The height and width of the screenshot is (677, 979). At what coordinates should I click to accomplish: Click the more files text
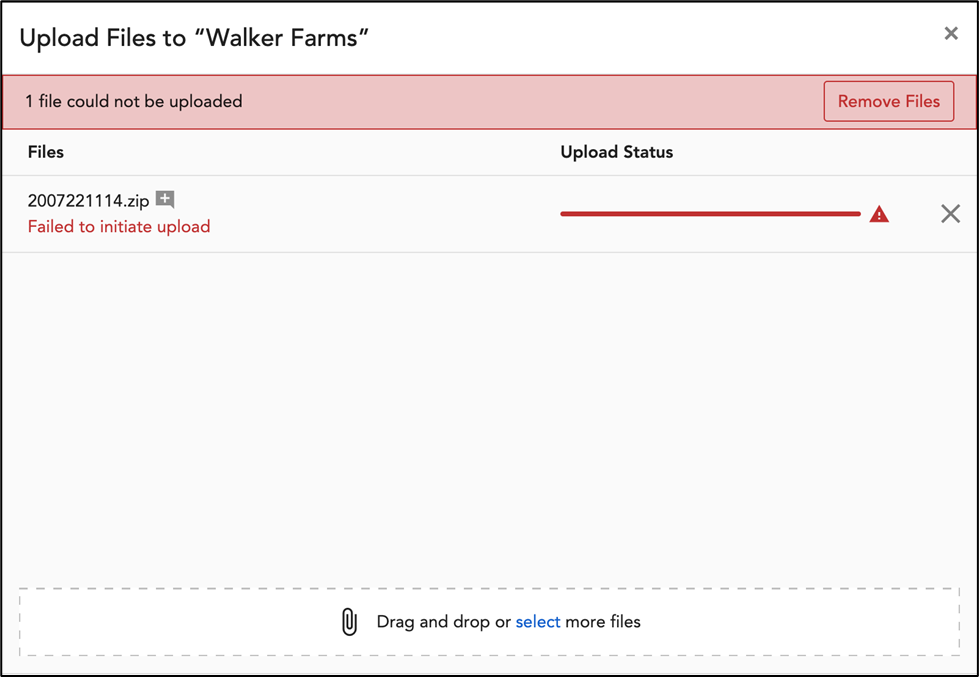click(x=603, y=622)
